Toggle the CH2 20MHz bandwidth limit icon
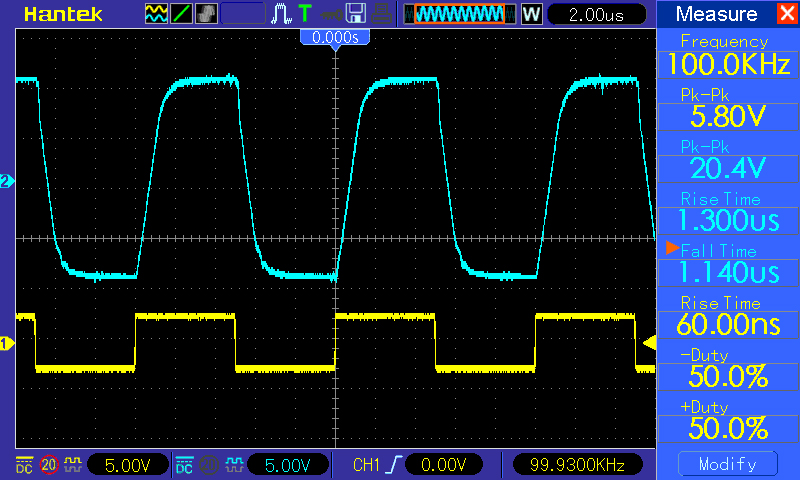 pyautogui.click(x=209, y=464)
